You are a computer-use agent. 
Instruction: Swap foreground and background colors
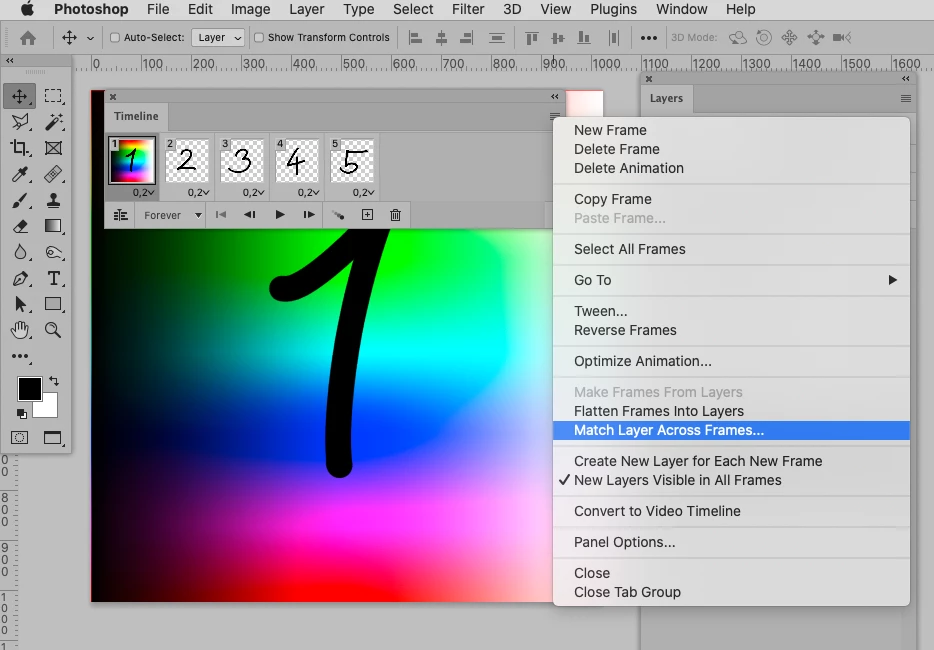54,380
